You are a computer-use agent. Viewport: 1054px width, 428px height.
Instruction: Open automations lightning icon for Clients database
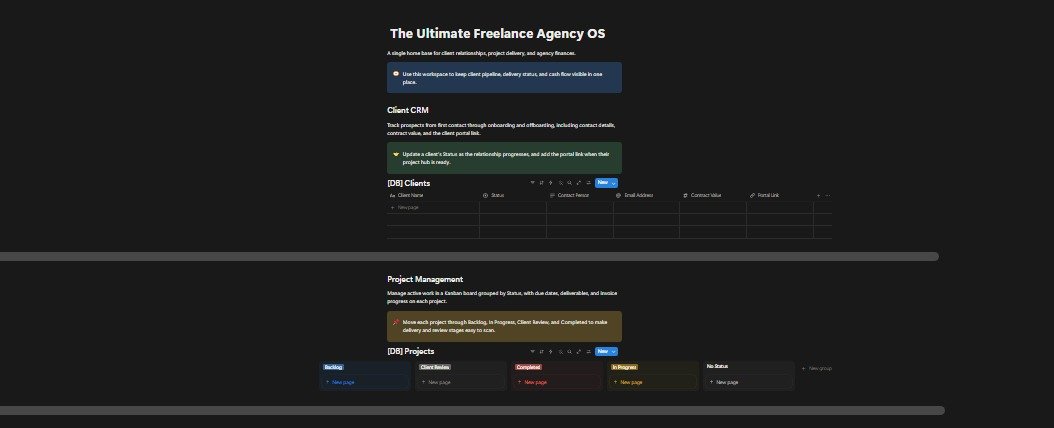pyautogui.click(x=551, y=183)
